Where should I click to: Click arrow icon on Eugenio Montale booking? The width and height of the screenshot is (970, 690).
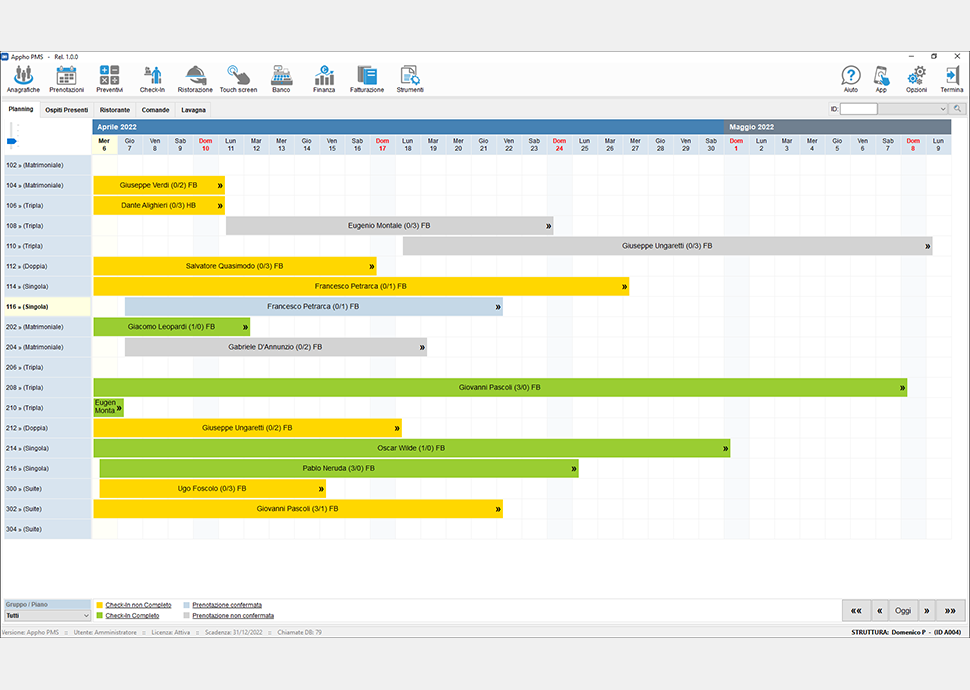548,226
